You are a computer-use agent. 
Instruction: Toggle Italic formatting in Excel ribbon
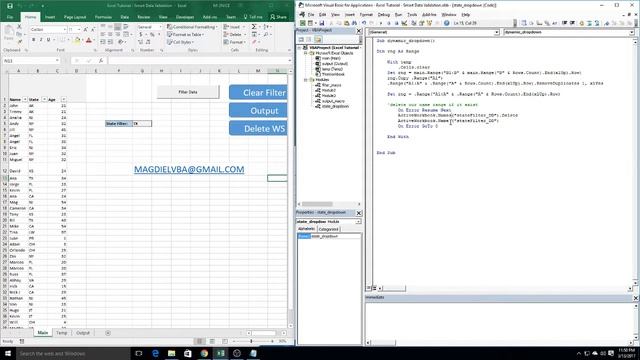(x=41, y=40)
